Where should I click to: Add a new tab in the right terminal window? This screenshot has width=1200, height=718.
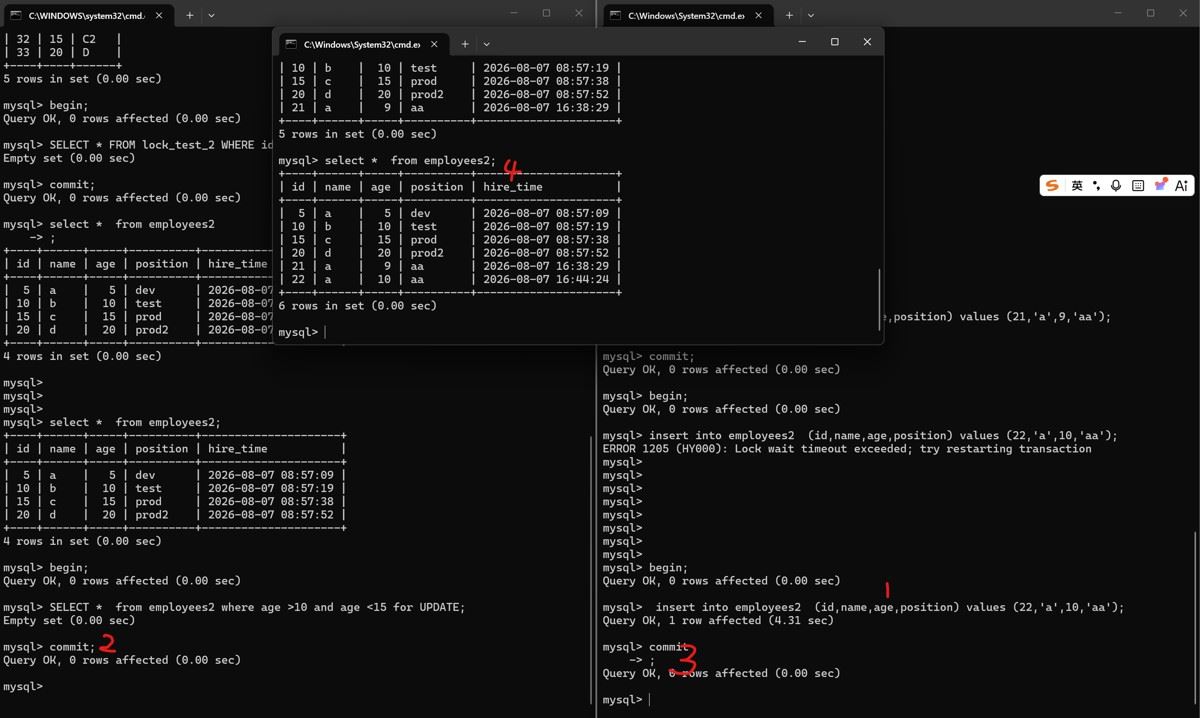point(789,15)
